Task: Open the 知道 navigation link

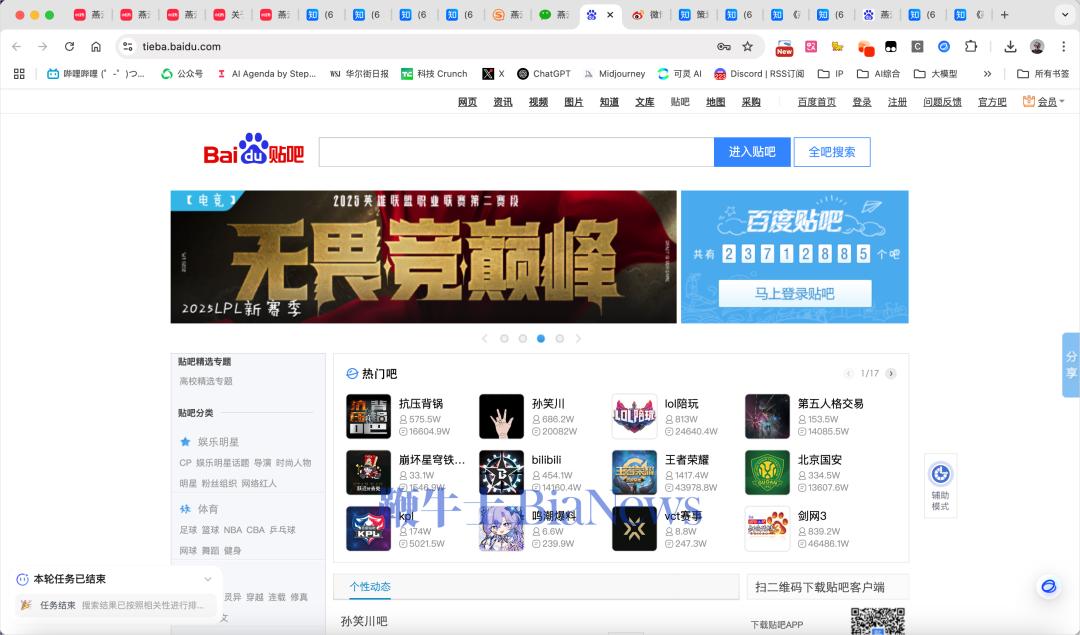Action: (x=609, y=102)
